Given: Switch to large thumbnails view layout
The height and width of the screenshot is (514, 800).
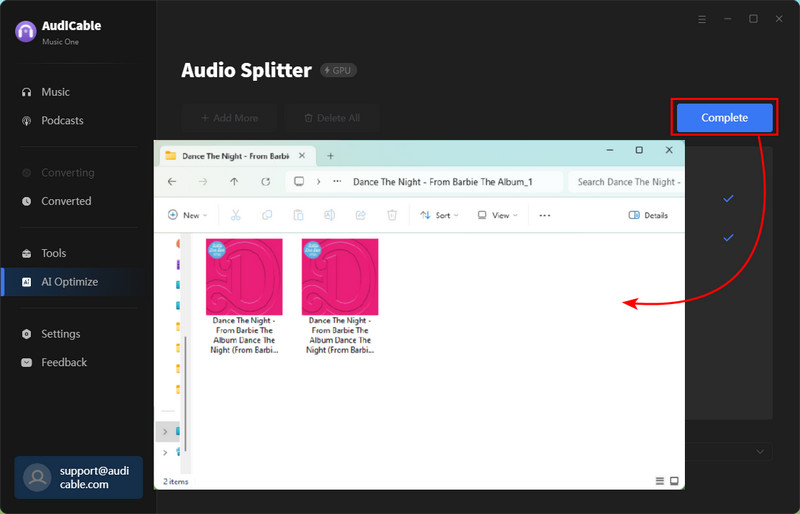Looking at the screenshot, I should tap(674, 481).
